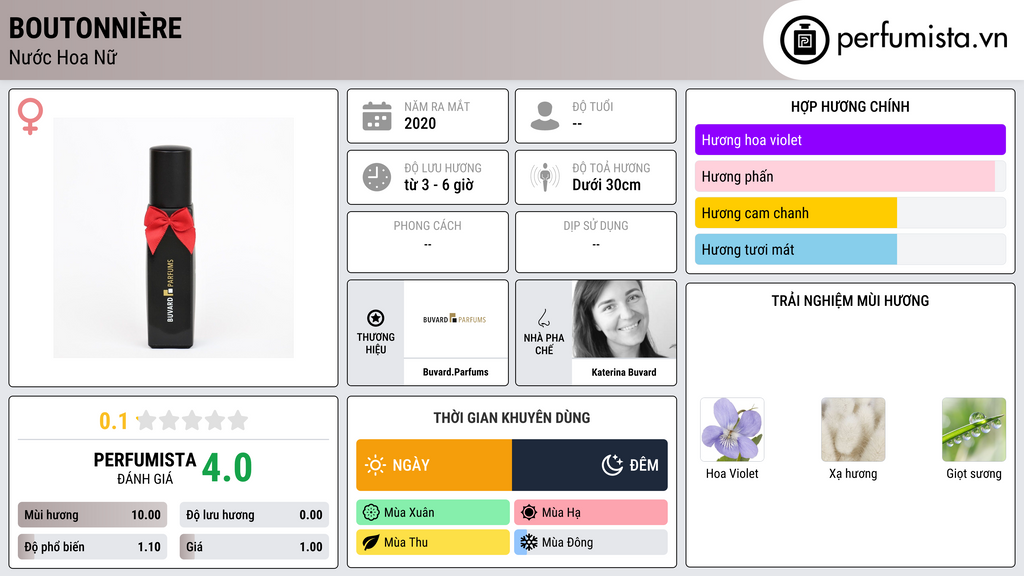
Task: Click the Giọt sương caption text
Action: [x=974, y=473]
